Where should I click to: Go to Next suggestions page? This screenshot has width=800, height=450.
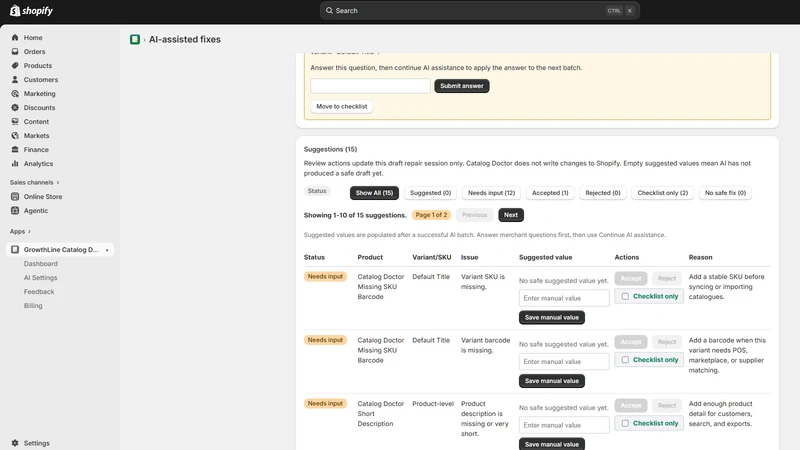[511, 215]
